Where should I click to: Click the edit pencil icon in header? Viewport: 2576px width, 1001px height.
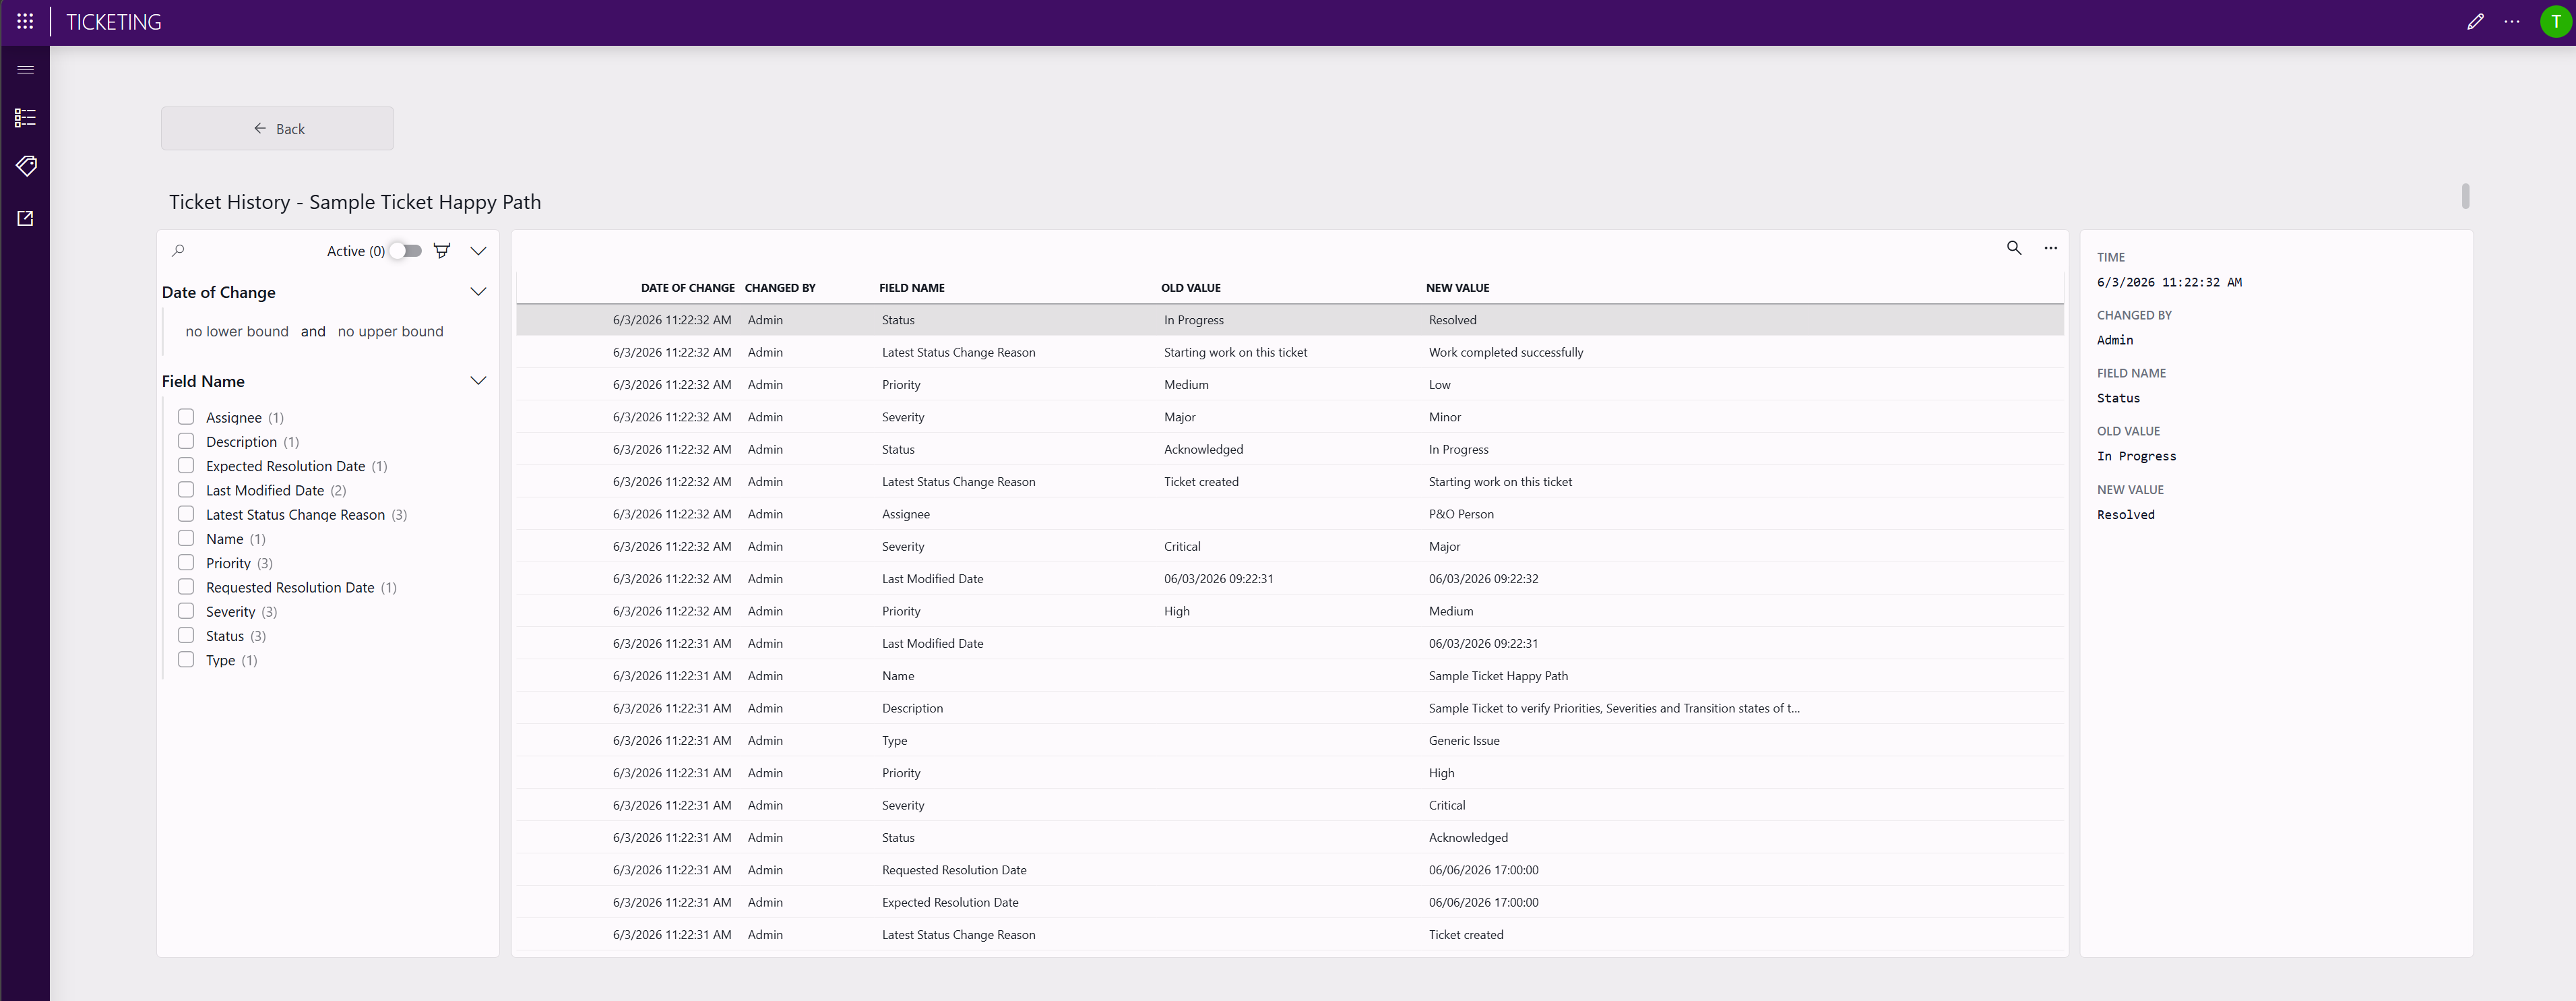click(2475, 21)
